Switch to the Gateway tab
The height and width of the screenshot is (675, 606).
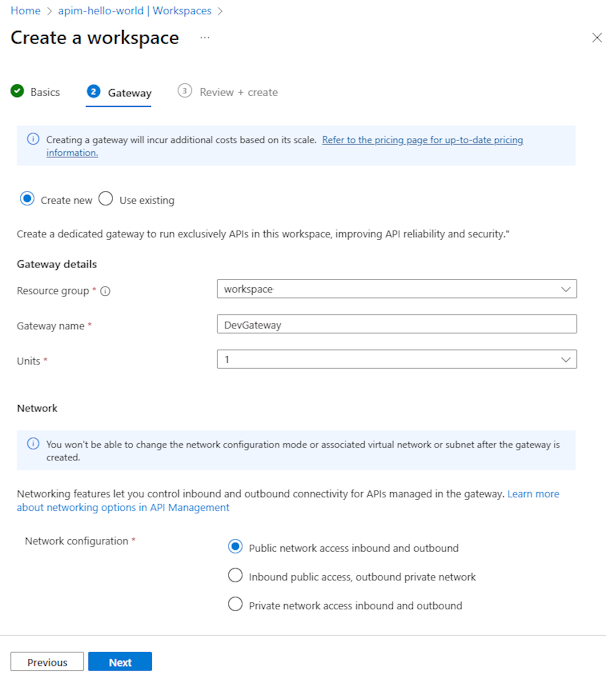coord(129,93)
